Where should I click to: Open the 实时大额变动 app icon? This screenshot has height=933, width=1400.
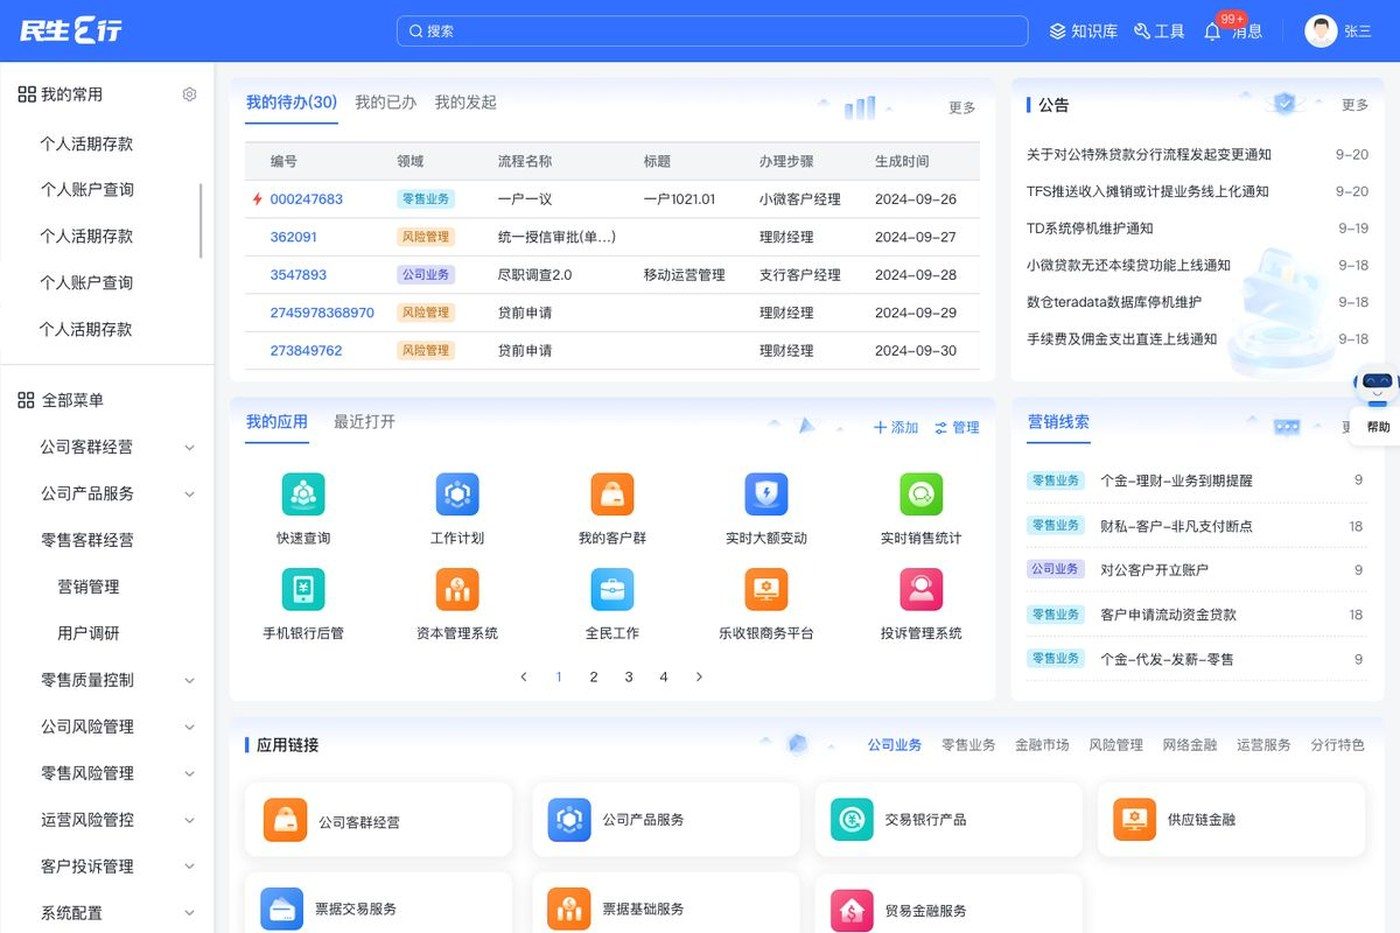coord(766,494)
